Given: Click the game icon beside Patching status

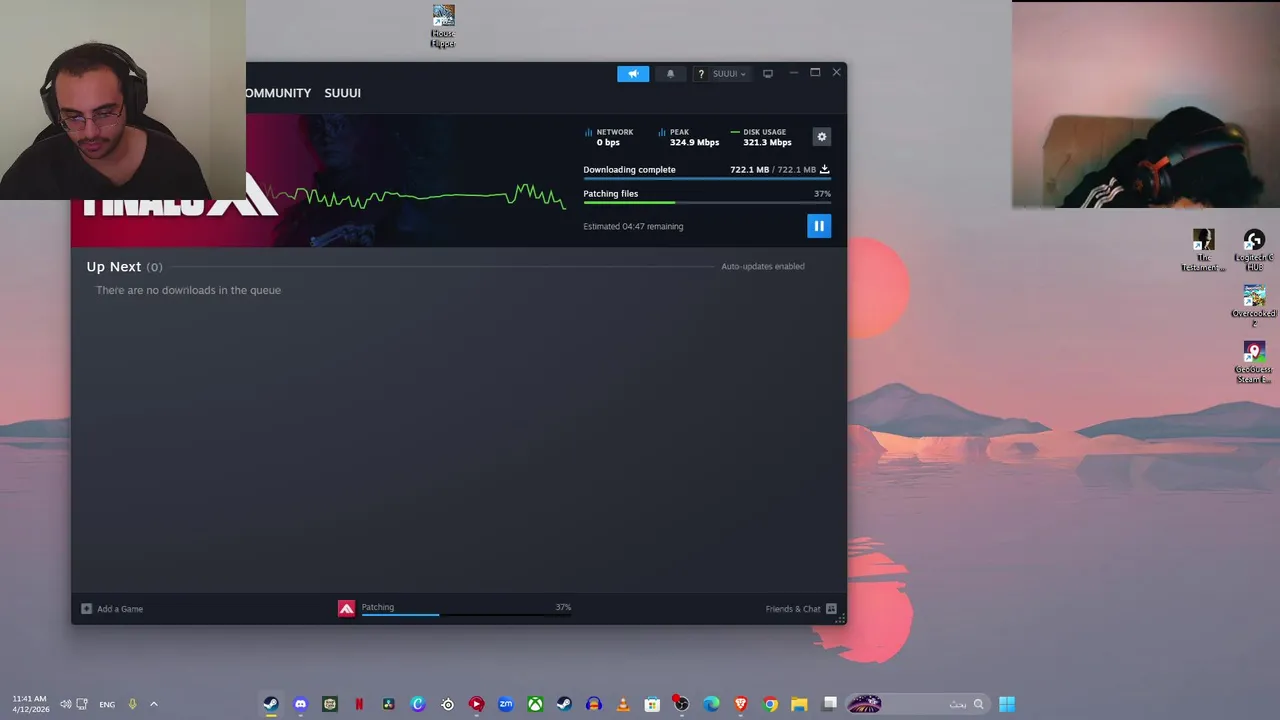Looking at the screenshot, I should coord(346,608).
